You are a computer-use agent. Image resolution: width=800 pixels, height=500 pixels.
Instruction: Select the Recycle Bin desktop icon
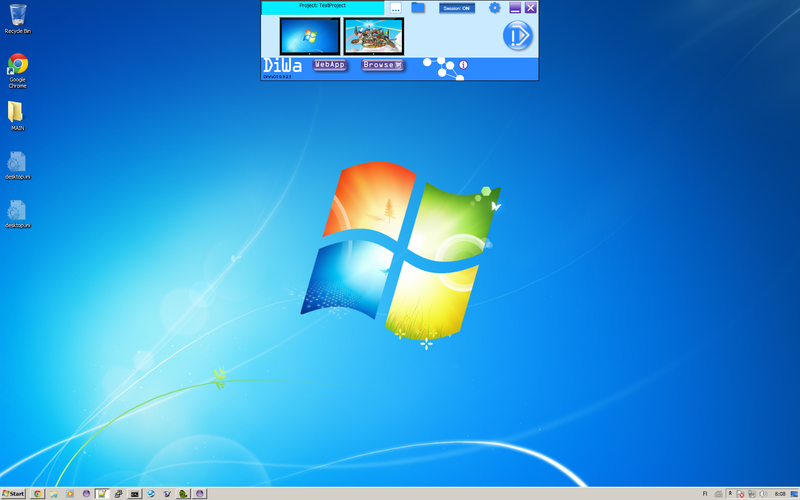coord(18,19)
